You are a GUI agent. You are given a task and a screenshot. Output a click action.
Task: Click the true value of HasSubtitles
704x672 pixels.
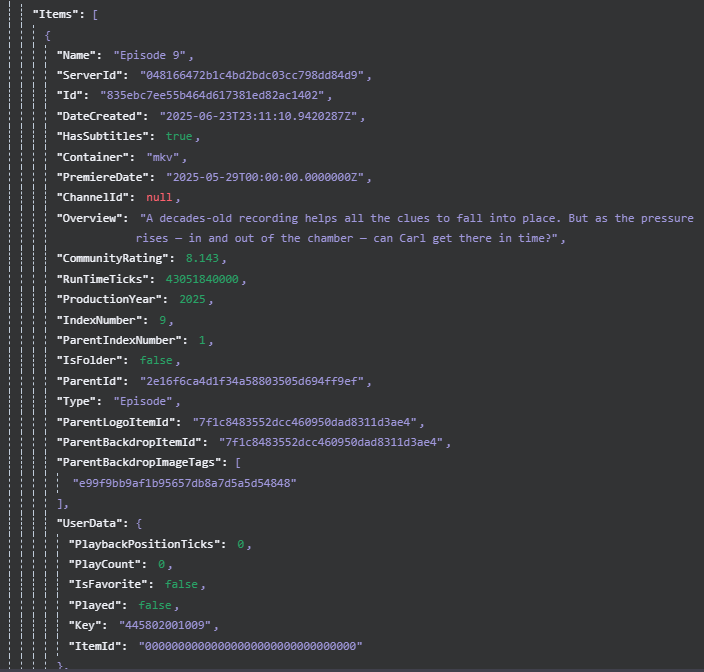click(179, 135)
